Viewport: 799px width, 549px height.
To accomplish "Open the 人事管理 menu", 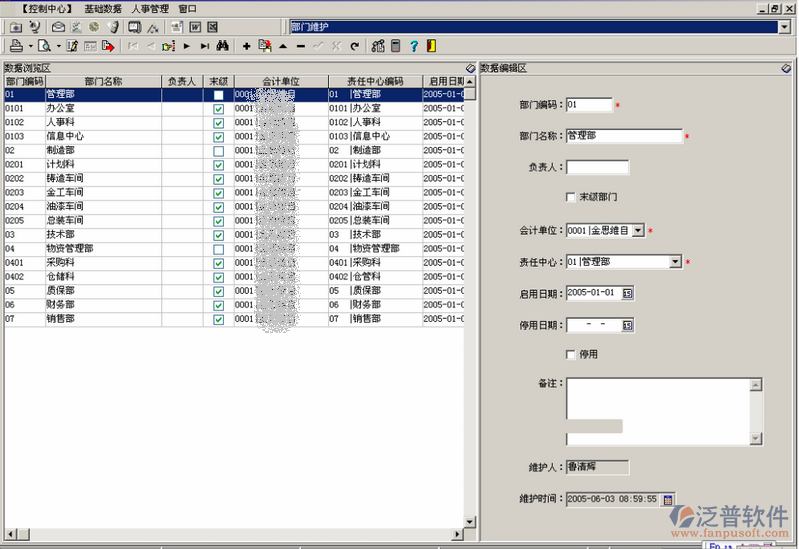I will tap(150, 8).
